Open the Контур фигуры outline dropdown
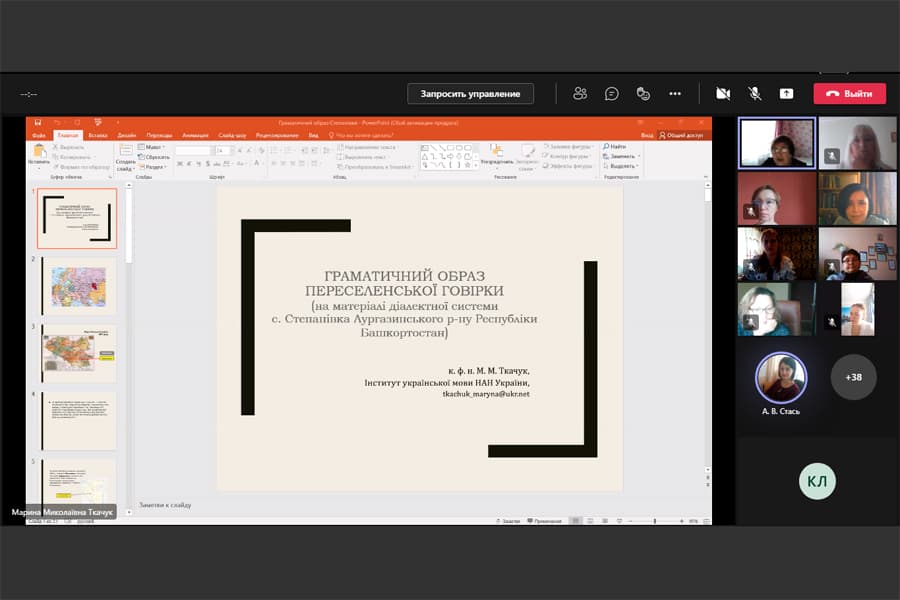 (x=567, y=156)
